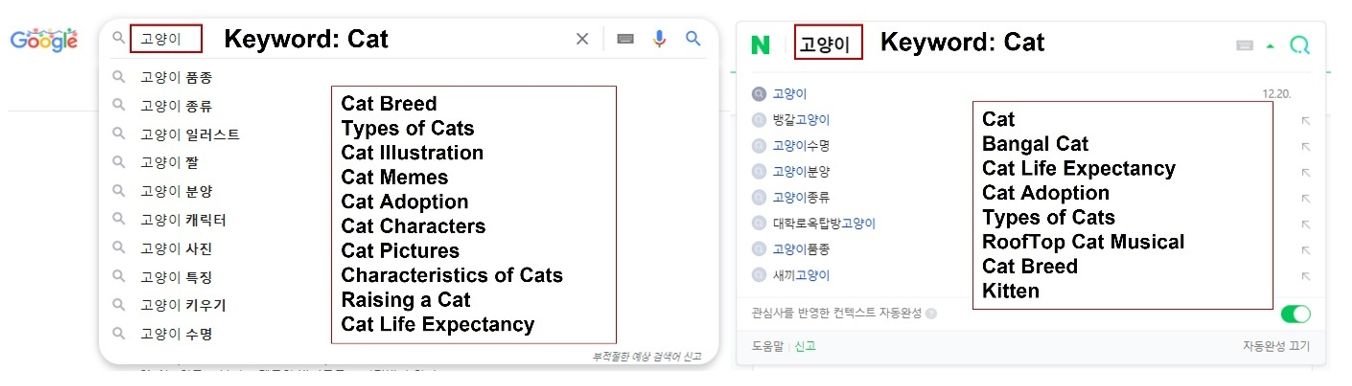Click Naver's green search magnifier icon
Screen dimensions: 1352x386
coord(1300,45)
